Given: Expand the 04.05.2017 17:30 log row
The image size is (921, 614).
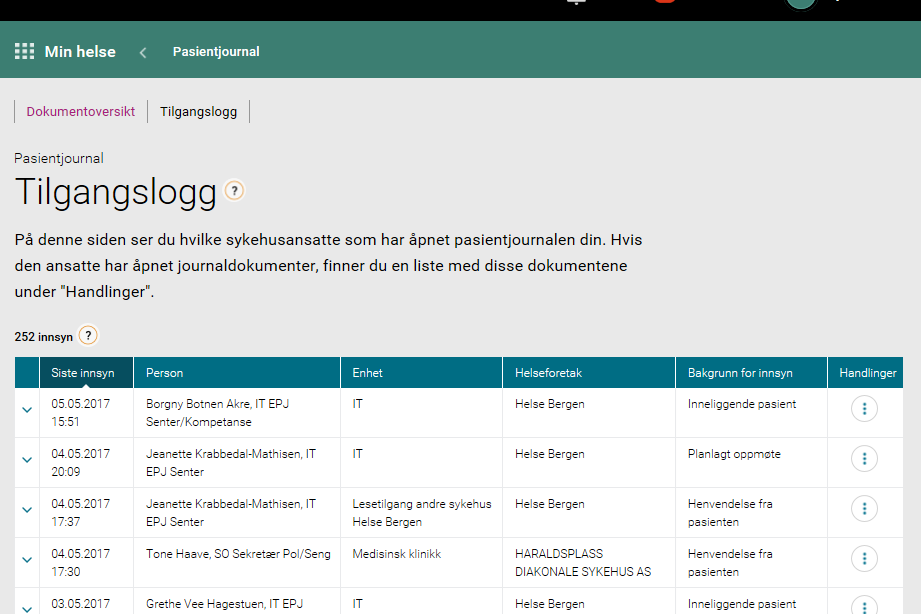Looking at the screenshot, I should tap(27, 560).
